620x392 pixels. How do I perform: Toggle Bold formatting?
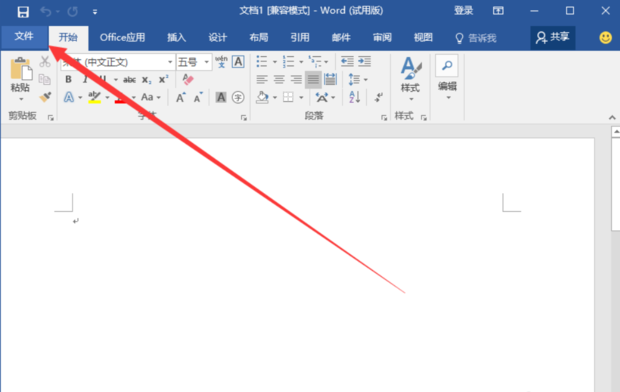coord(68,80)
